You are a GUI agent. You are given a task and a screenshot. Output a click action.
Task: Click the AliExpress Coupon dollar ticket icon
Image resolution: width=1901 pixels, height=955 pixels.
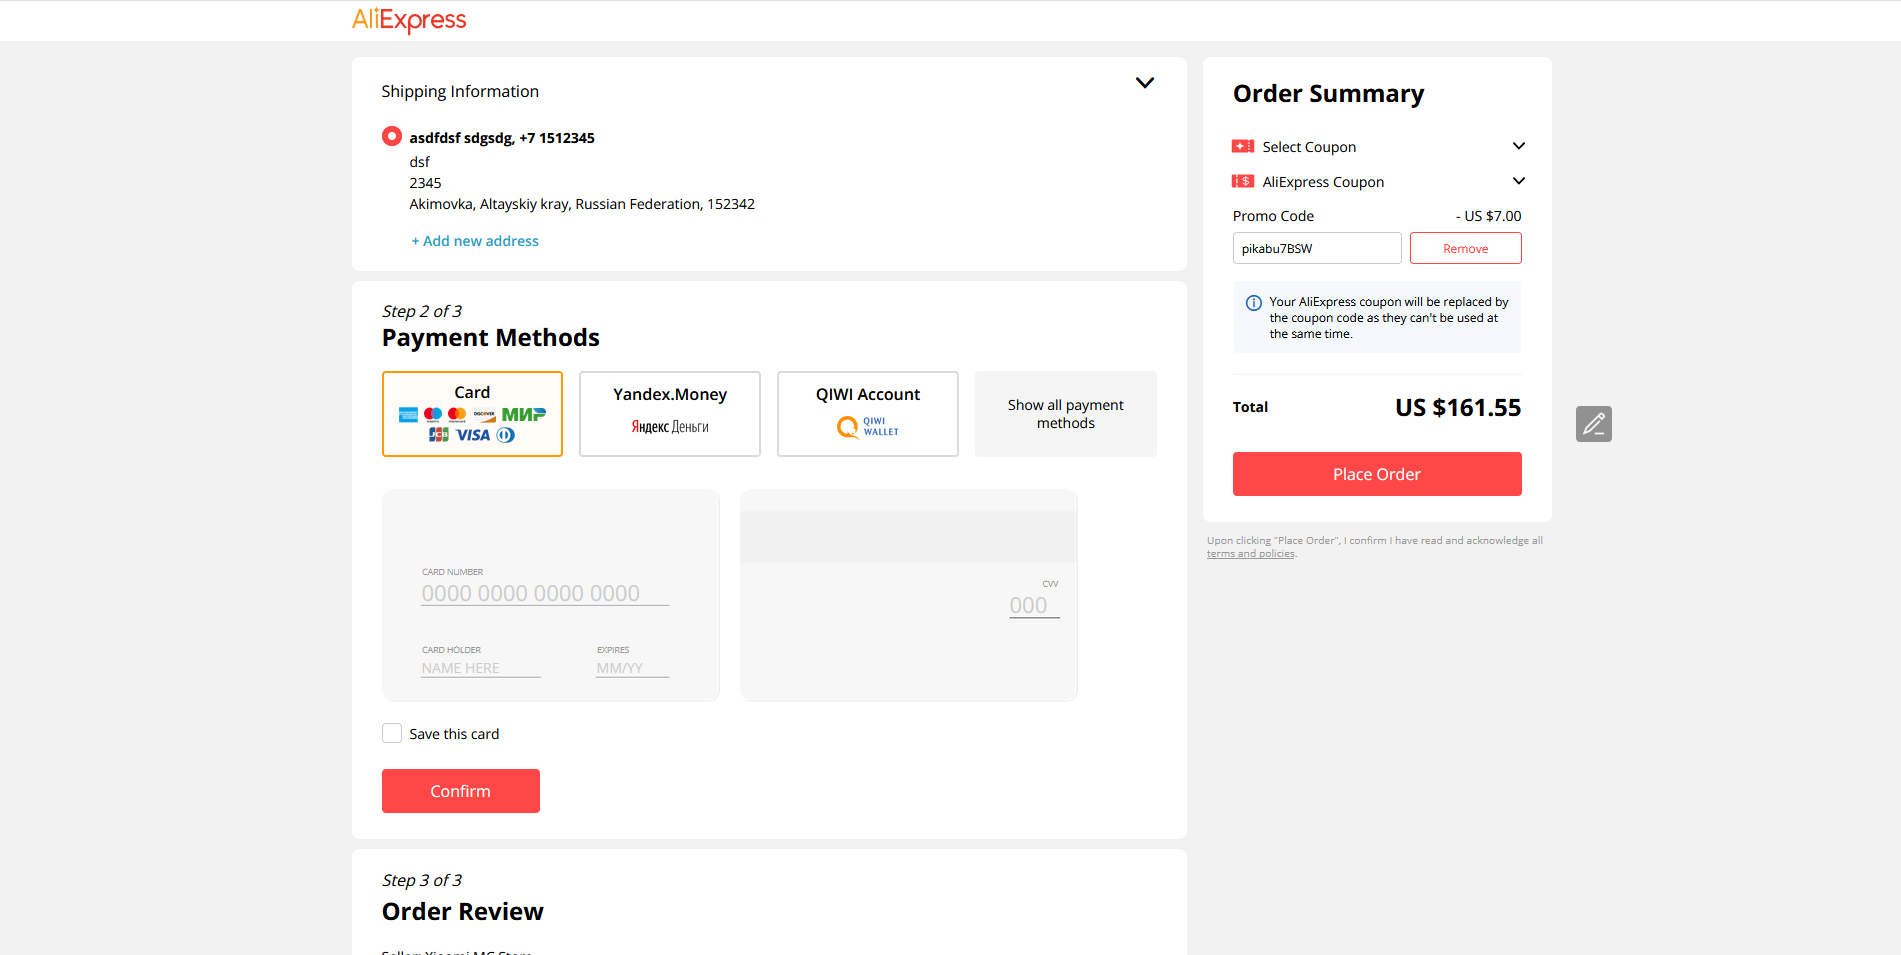1243,181
